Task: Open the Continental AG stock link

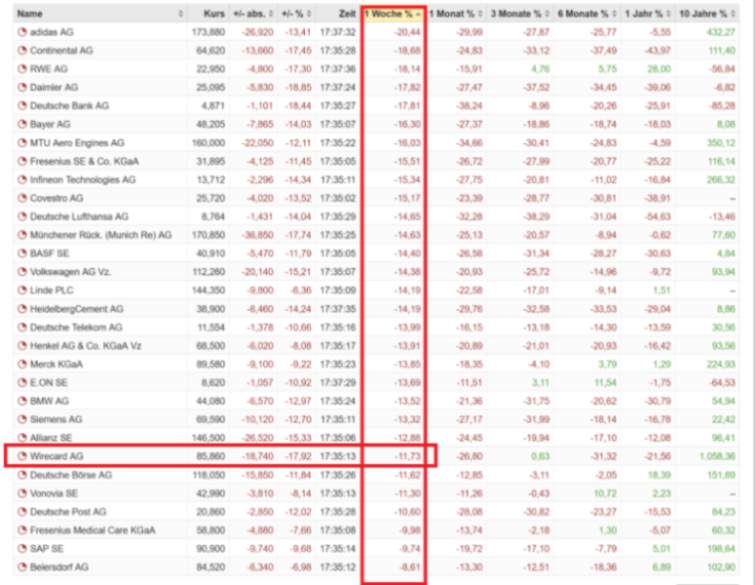Action: tap(62, 51)
